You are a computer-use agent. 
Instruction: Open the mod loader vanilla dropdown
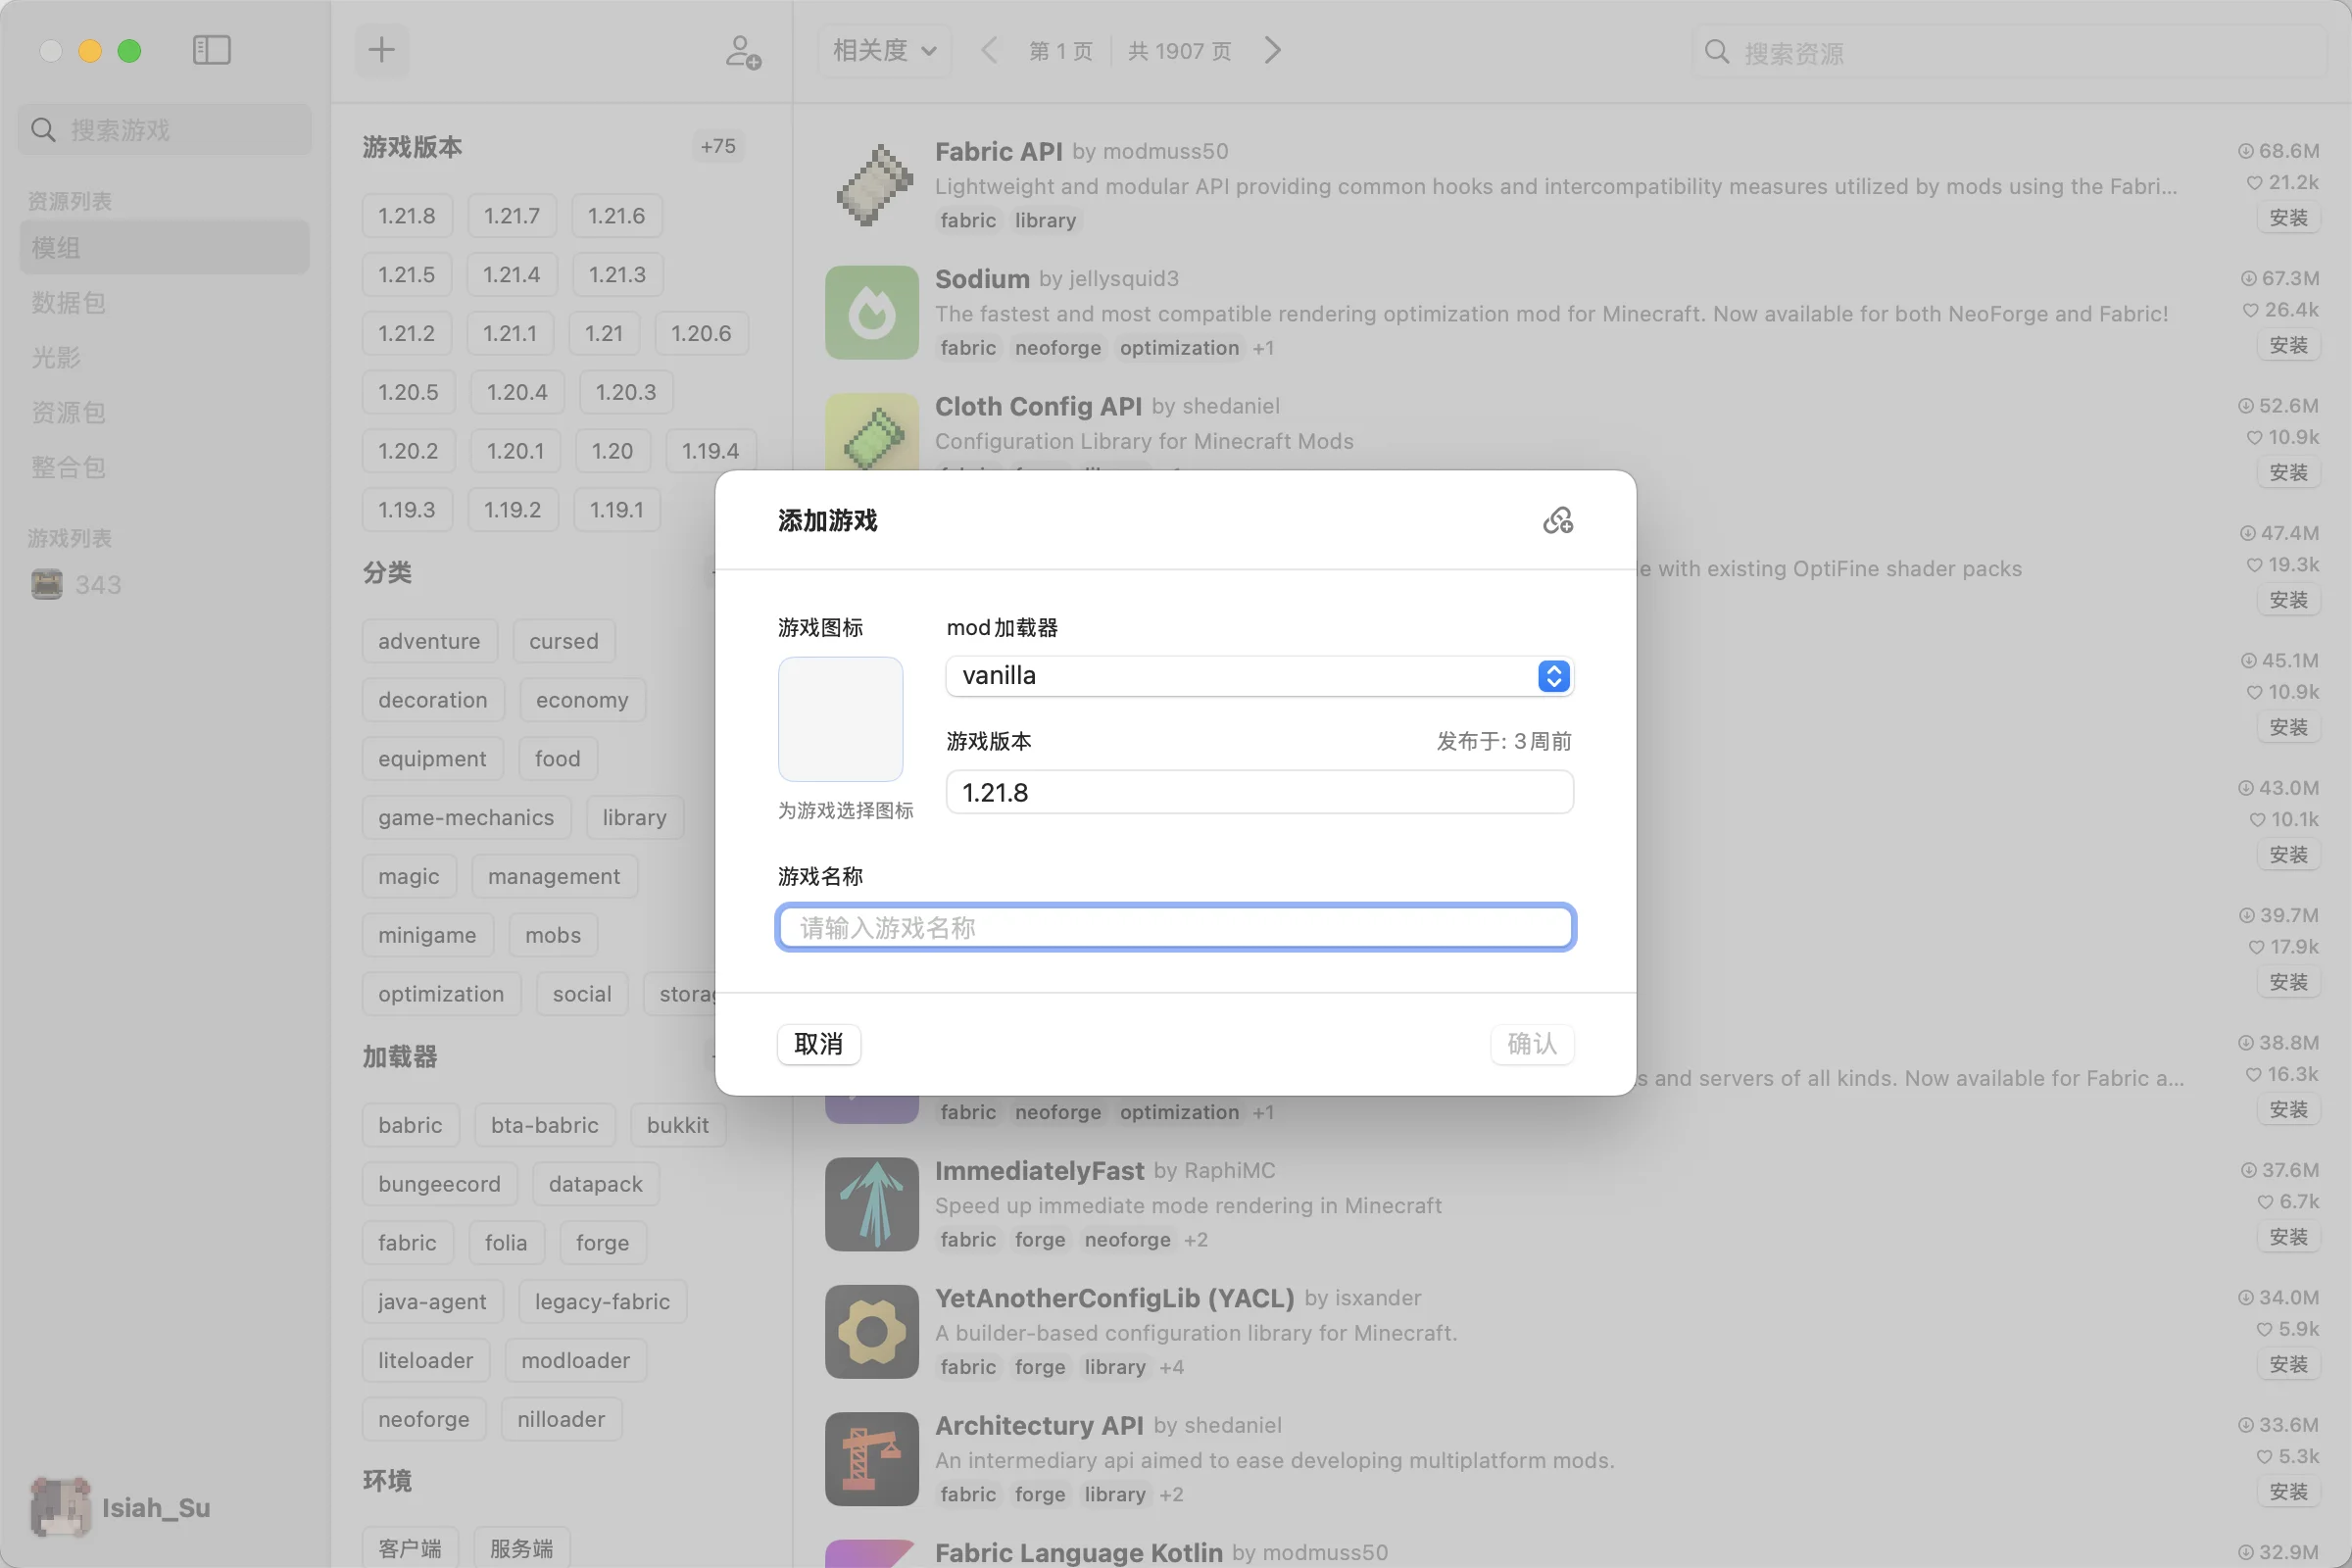[x=1259, y=676]
